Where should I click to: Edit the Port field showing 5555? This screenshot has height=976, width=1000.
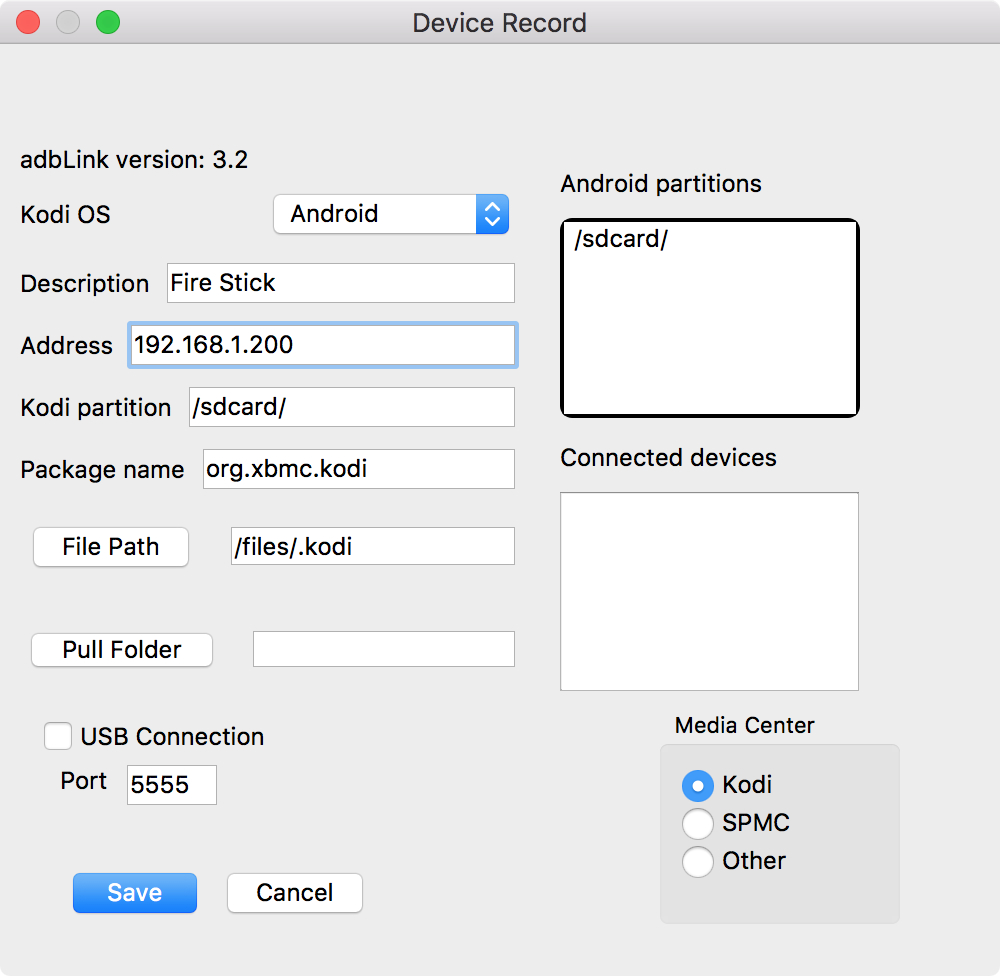click(172, 785)
